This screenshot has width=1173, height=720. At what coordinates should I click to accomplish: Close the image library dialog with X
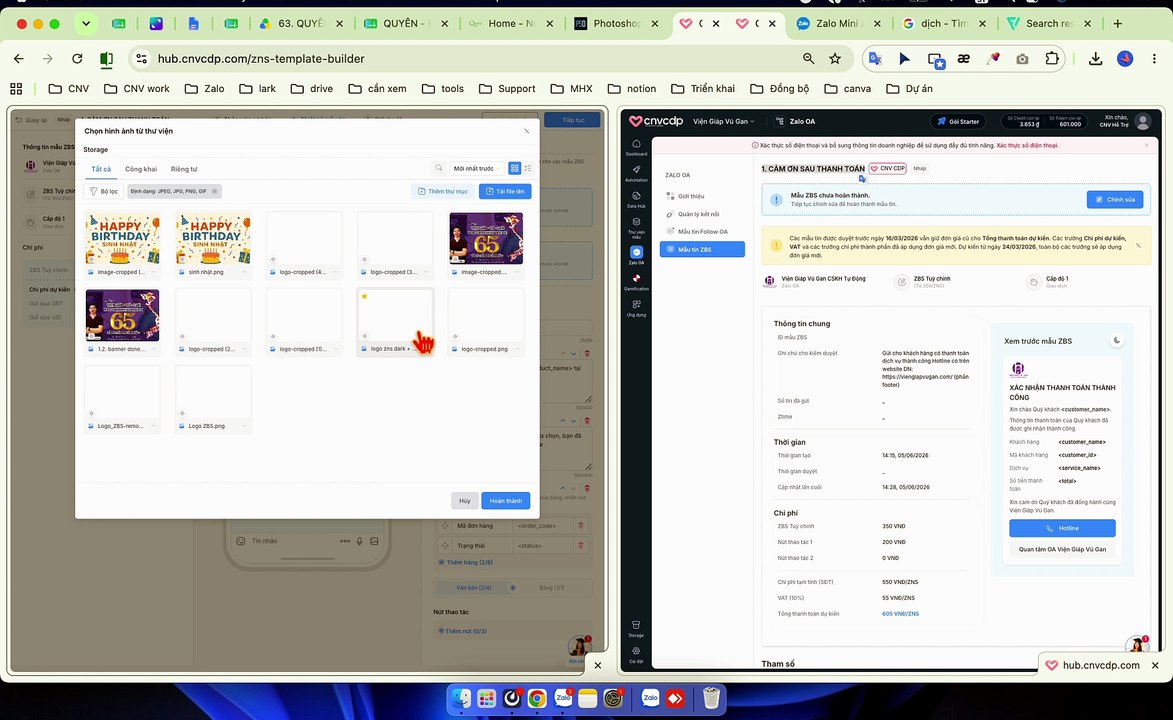point(527,131)
